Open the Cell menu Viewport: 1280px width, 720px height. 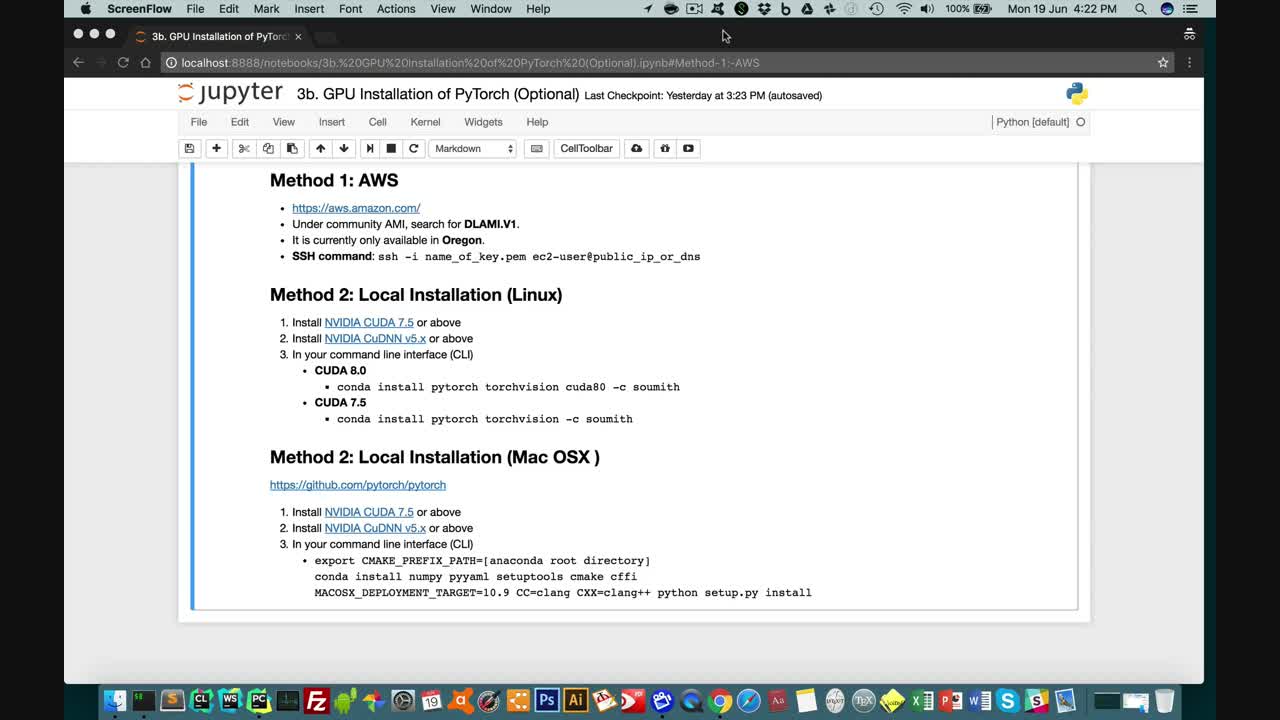tap(377, 122)
